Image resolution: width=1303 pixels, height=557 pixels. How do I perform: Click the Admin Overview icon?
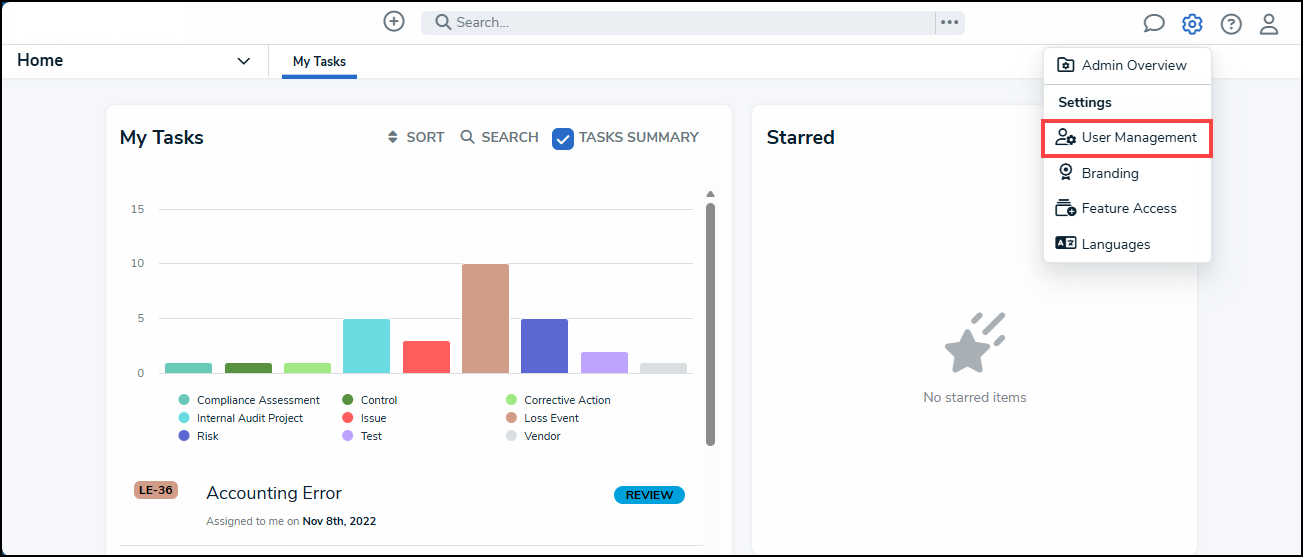point(1066,65)
